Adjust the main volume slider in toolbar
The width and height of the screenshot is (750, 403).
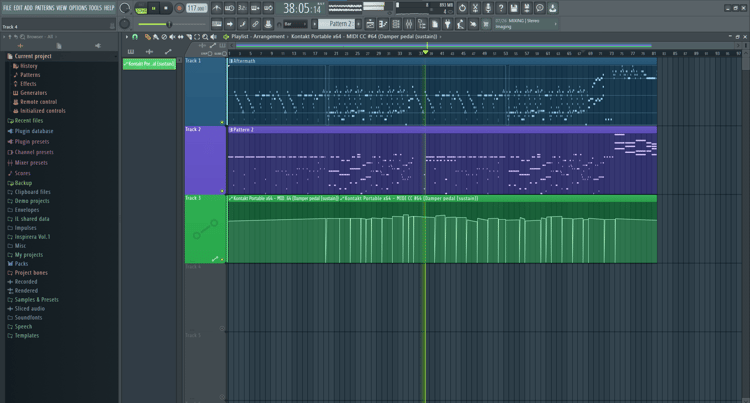pyautogui.click(x=169, y=24)
